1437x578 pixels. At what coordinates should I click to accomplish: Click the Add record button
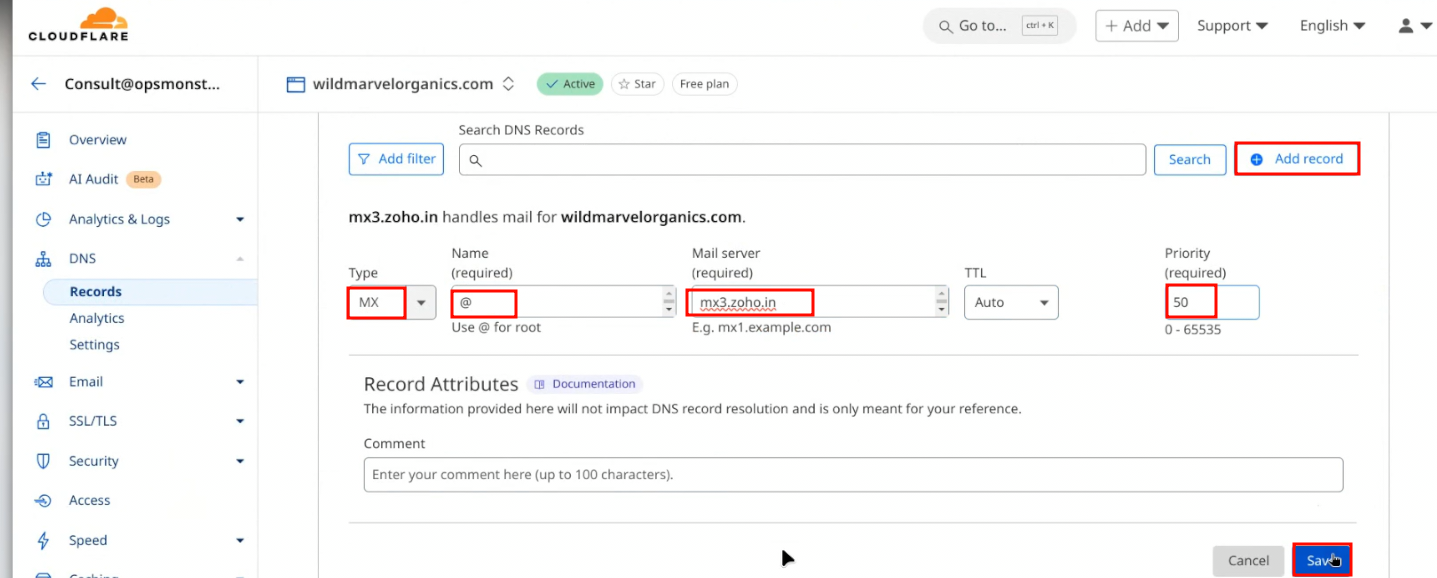click(1297, 159)
